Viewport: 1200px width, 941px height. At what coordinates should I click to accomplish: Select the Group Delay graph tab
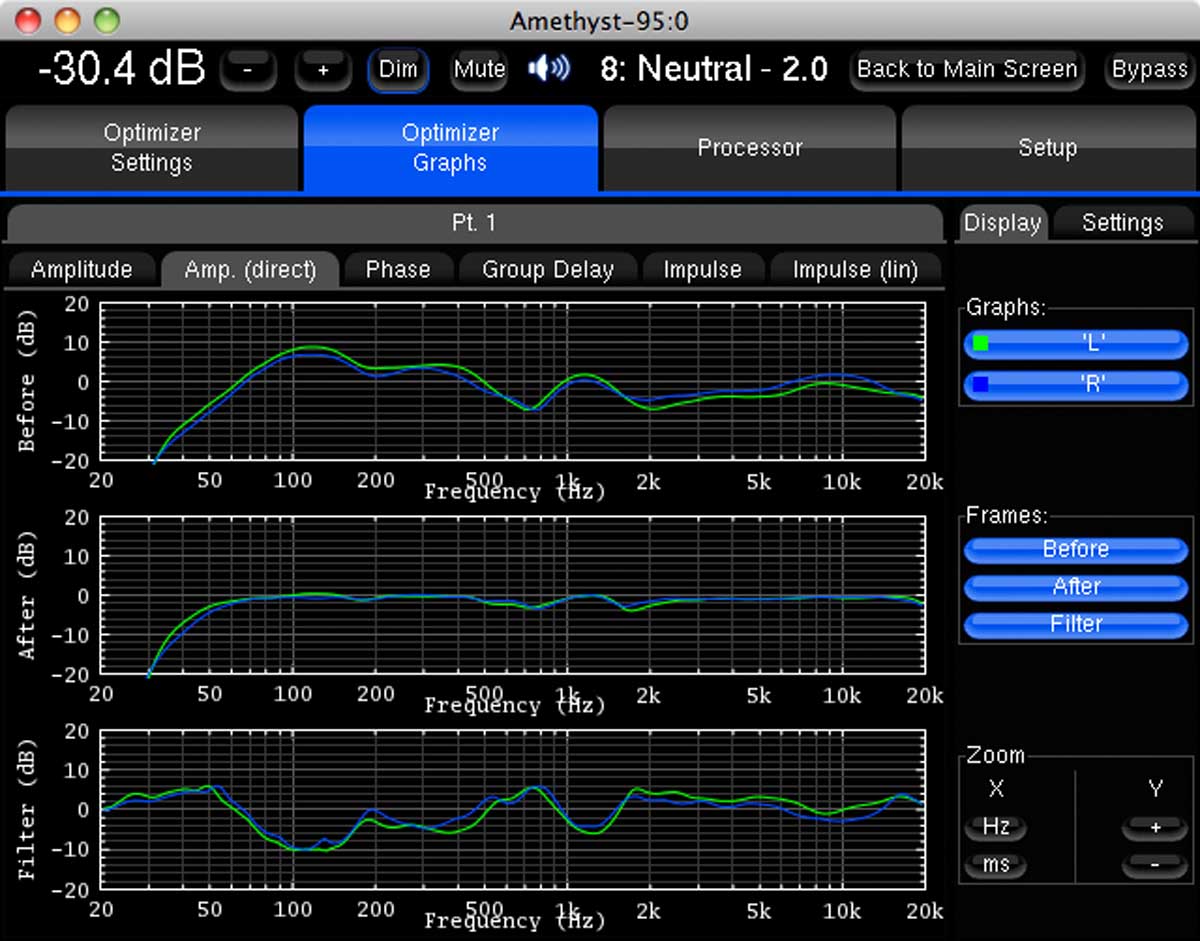click(x=547, y=270)
